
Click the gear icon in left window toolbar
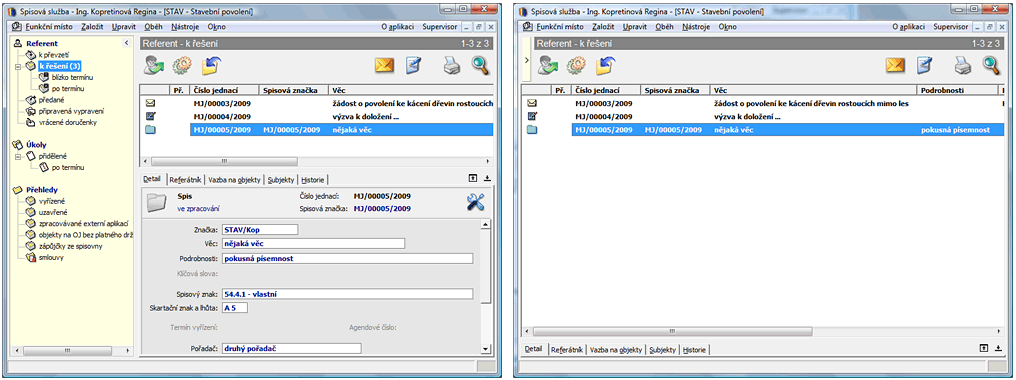point(182,65)
